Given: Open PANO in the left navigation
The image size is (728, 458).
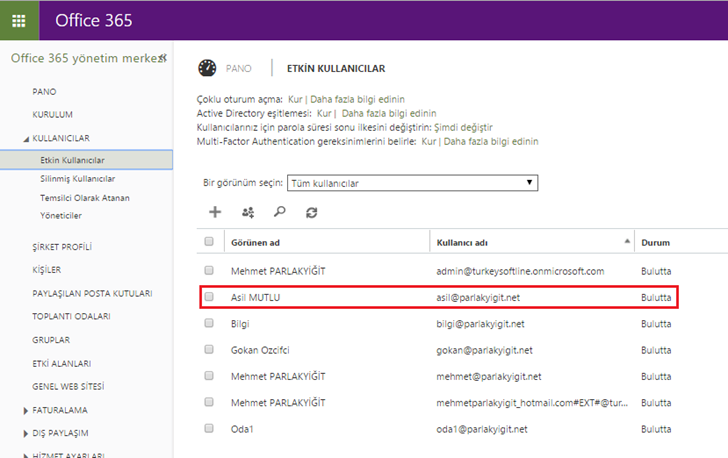Looking at the screenshot, I should point(44,92).
